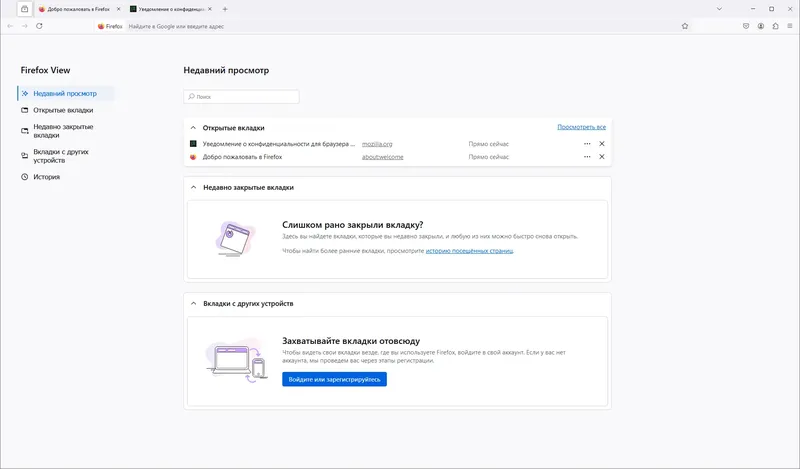
Task: Open the Firefox application menu (hamburger)
Action: pos(790,26)
